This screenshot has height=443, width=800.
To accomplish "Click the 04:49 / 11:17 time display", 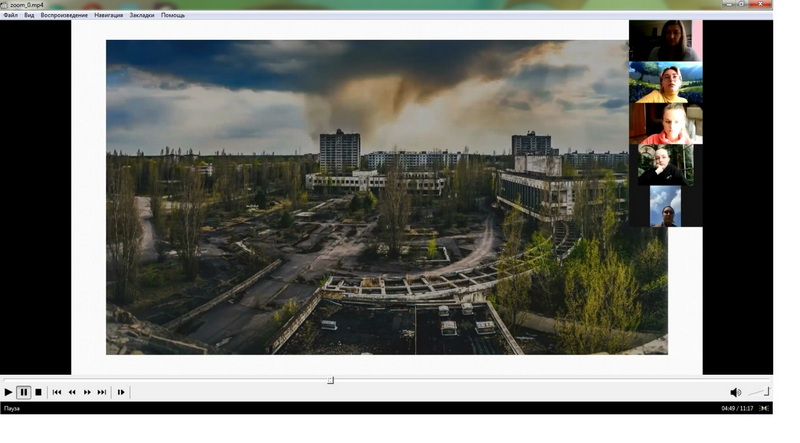I will coord(737,408).
